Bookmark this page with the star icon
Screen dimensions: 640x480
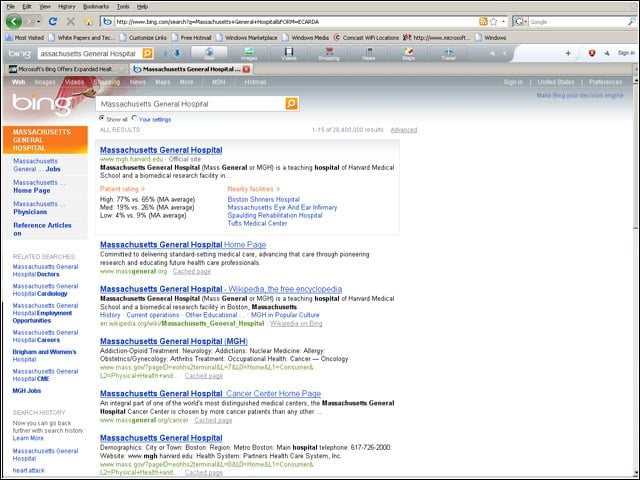pos(493,21)
